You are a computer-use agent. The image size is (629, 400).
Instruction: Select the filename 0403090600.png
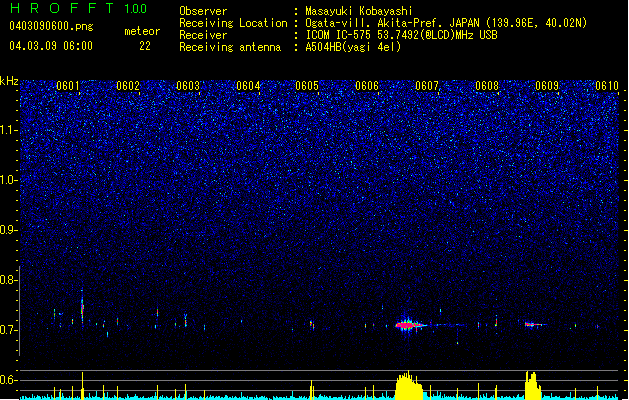[51, 26]
